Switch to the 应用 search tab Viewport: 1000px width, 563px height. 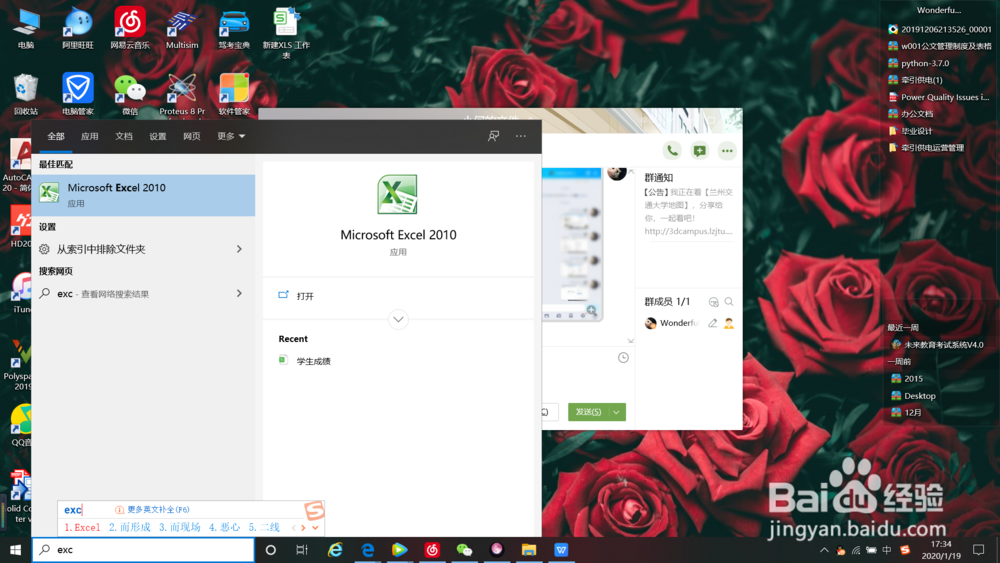pyautogui.click(x=89, y=136)
